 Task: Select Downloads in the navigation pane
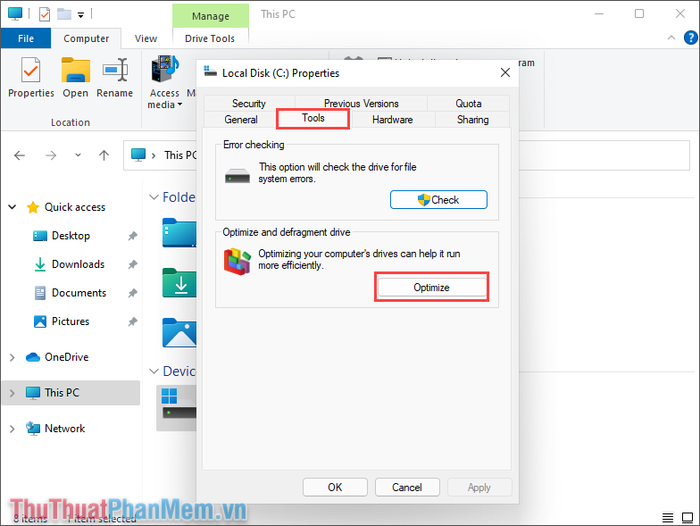tap(78, 264)
